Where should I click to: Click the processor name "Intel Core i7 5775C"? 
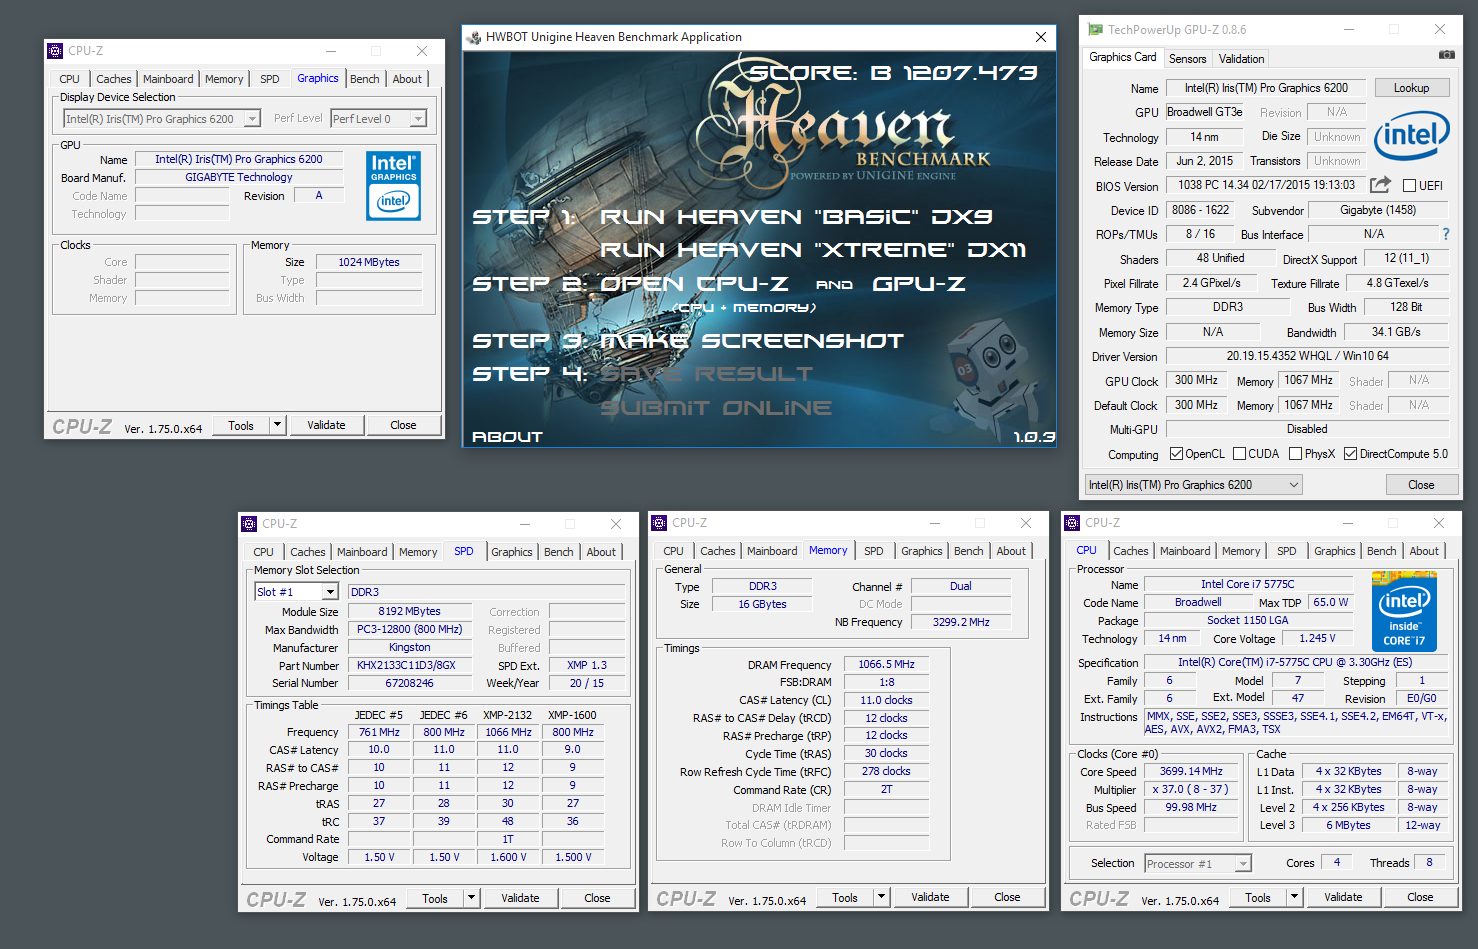click(x=1248, y=584)
